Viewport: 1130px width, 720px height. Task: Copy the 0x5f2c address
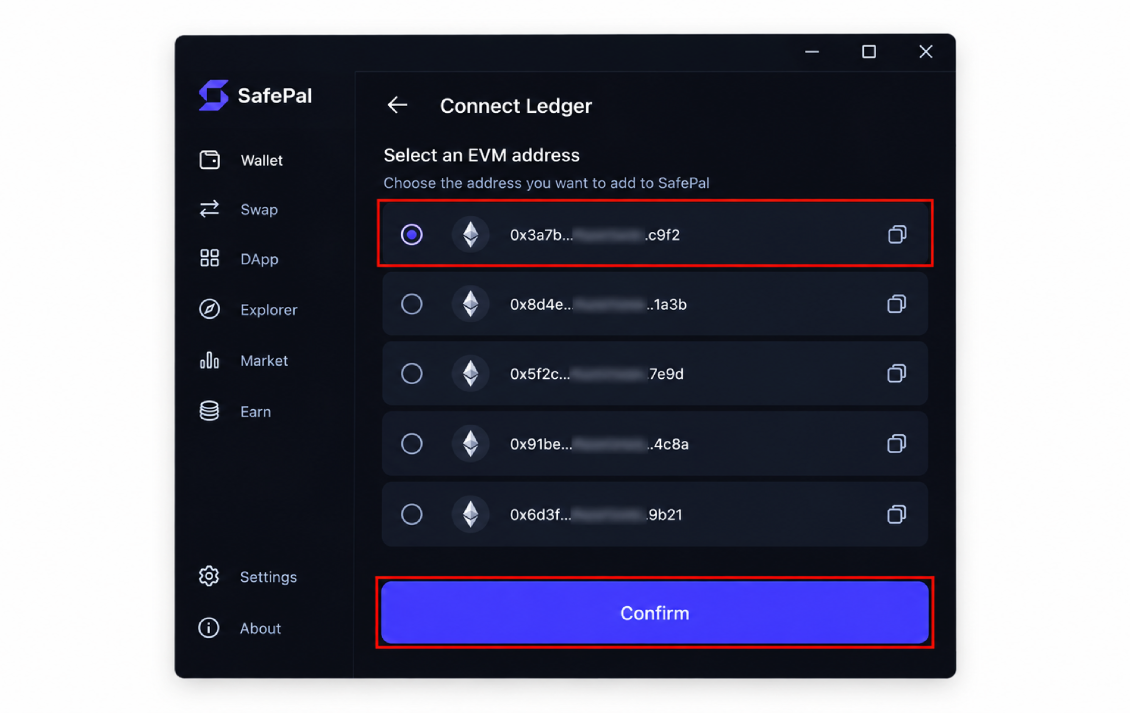[x=897, y=373]
